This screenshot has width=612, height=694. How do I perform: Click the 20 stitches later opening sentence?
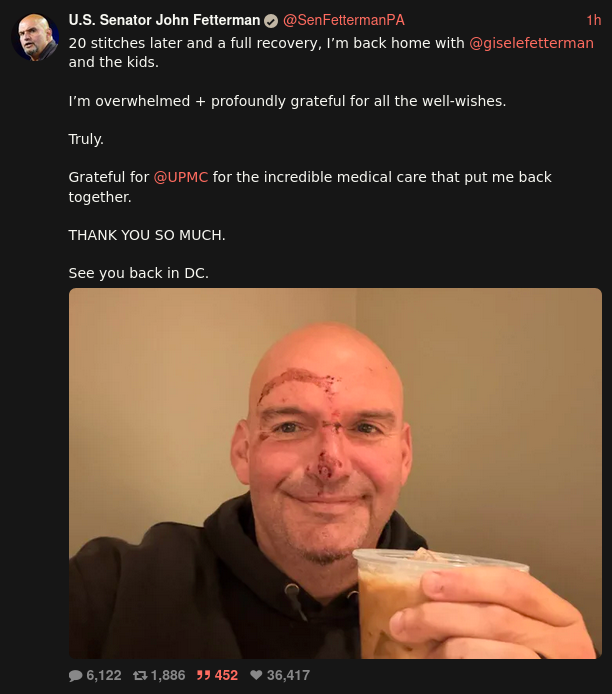point(331,53)
